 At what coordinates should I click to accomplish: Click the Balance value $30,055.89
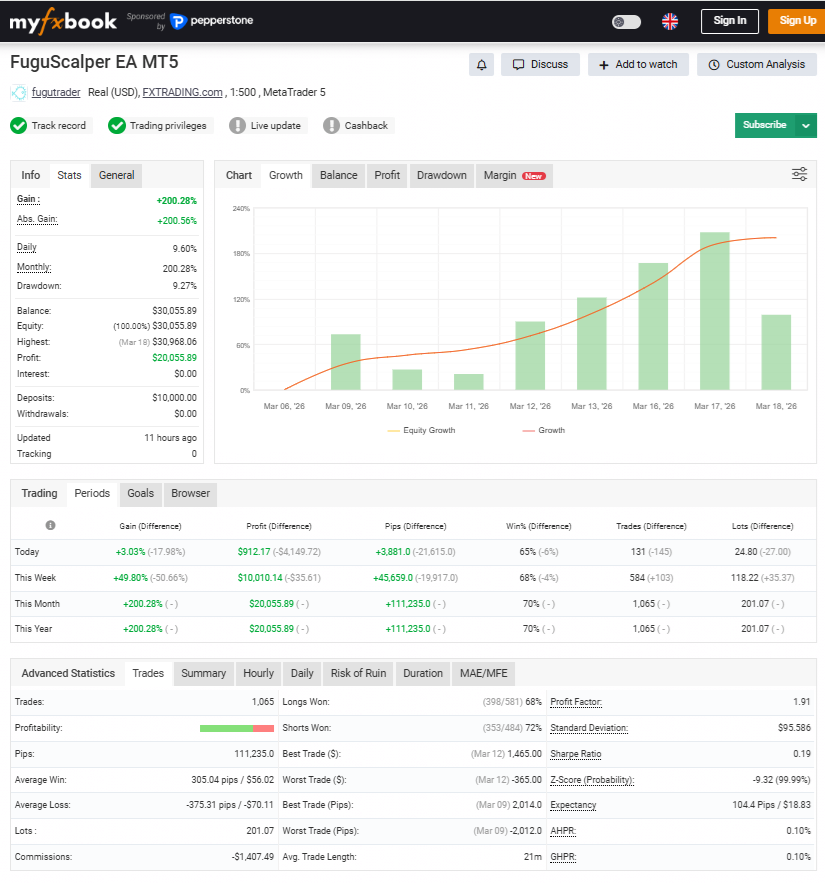(x=175, y=311)
